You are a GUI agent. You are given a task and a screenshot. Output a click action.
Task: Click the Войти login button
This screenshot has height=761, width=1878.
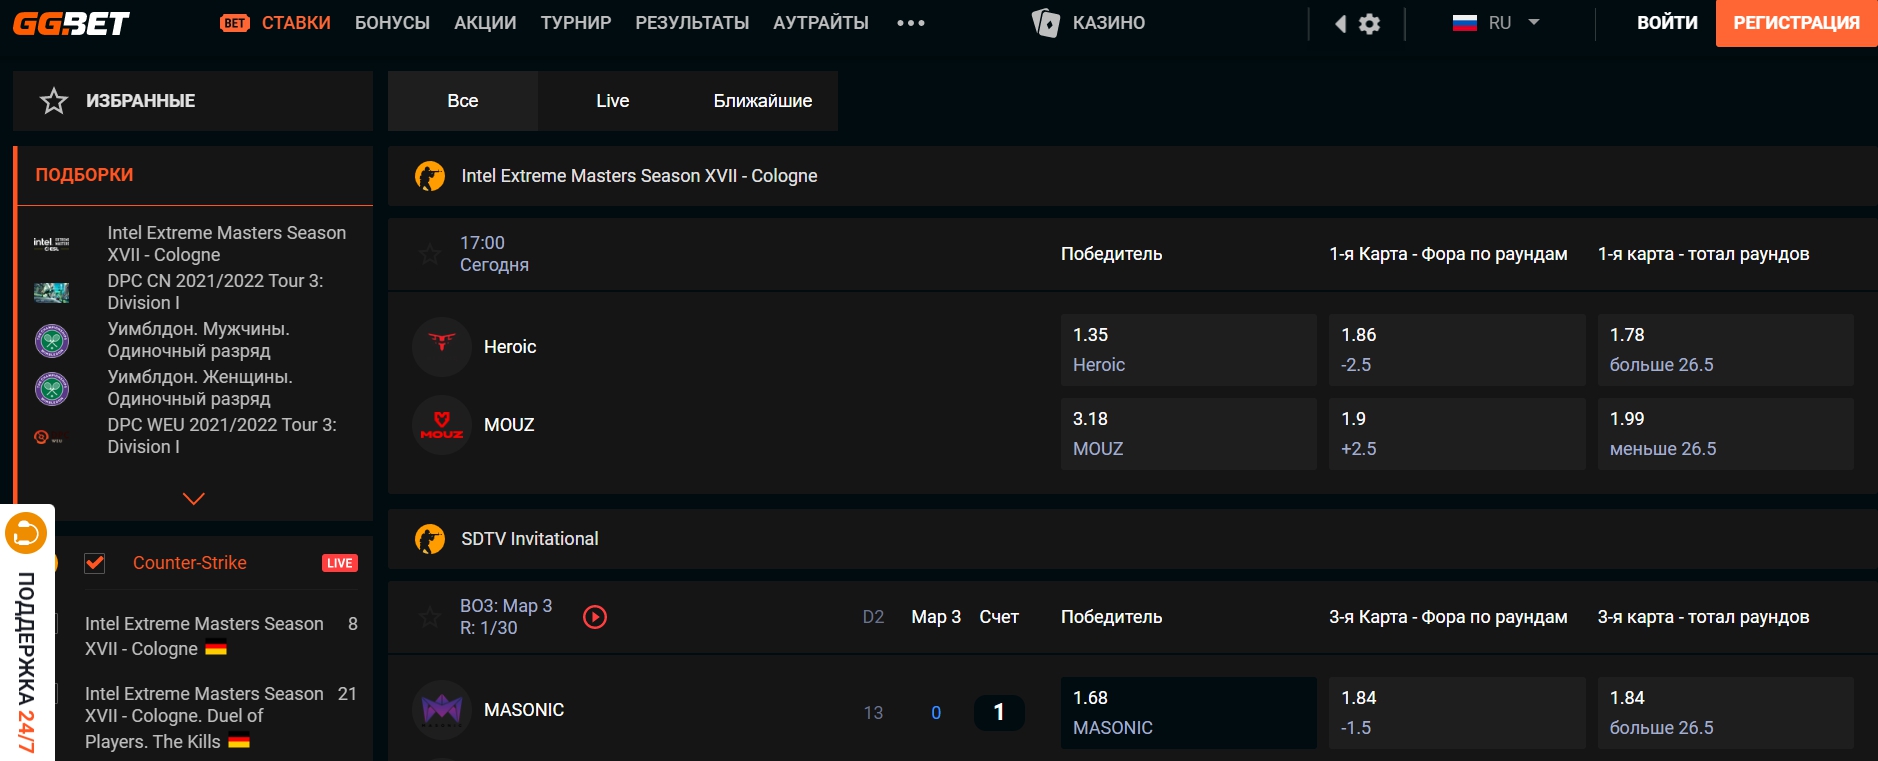coord(1666,23)
